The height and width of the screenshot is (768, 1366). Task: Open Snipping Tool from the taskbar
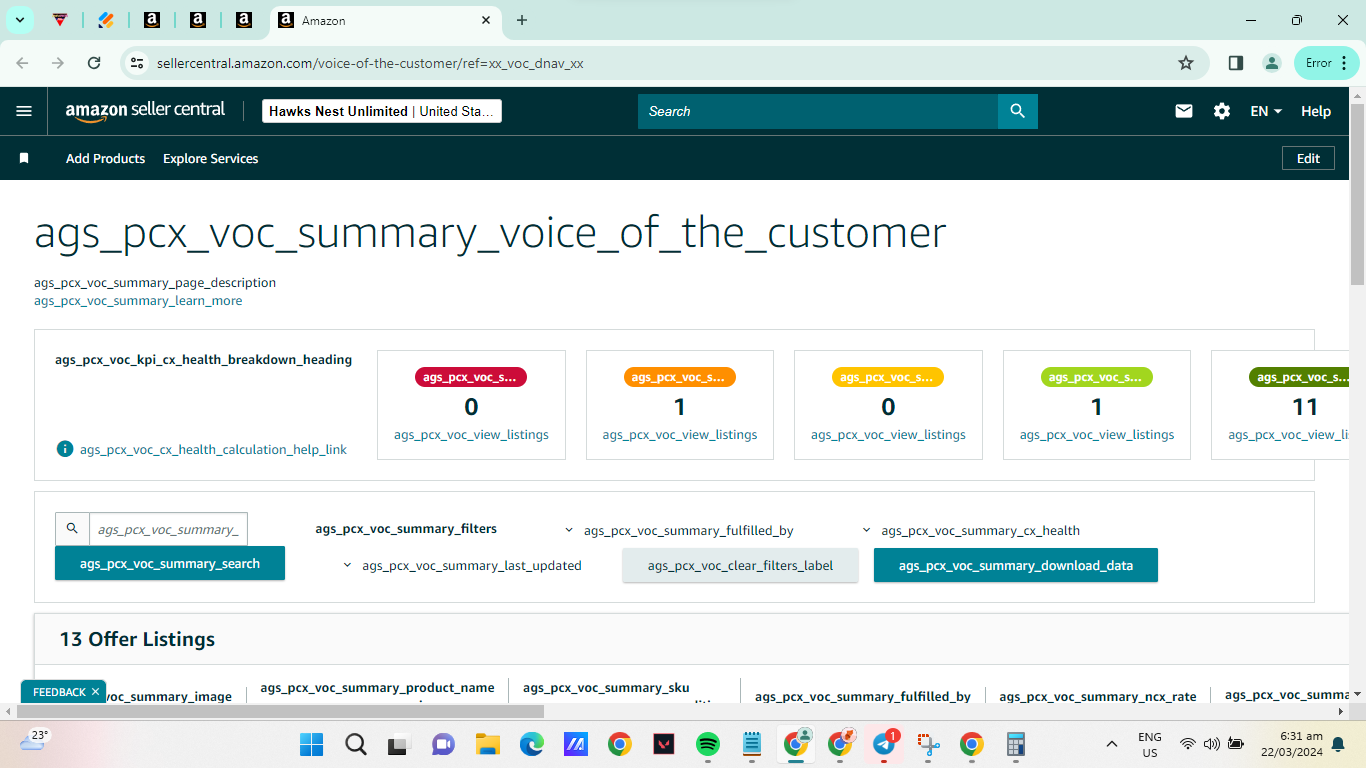(928, 744)
